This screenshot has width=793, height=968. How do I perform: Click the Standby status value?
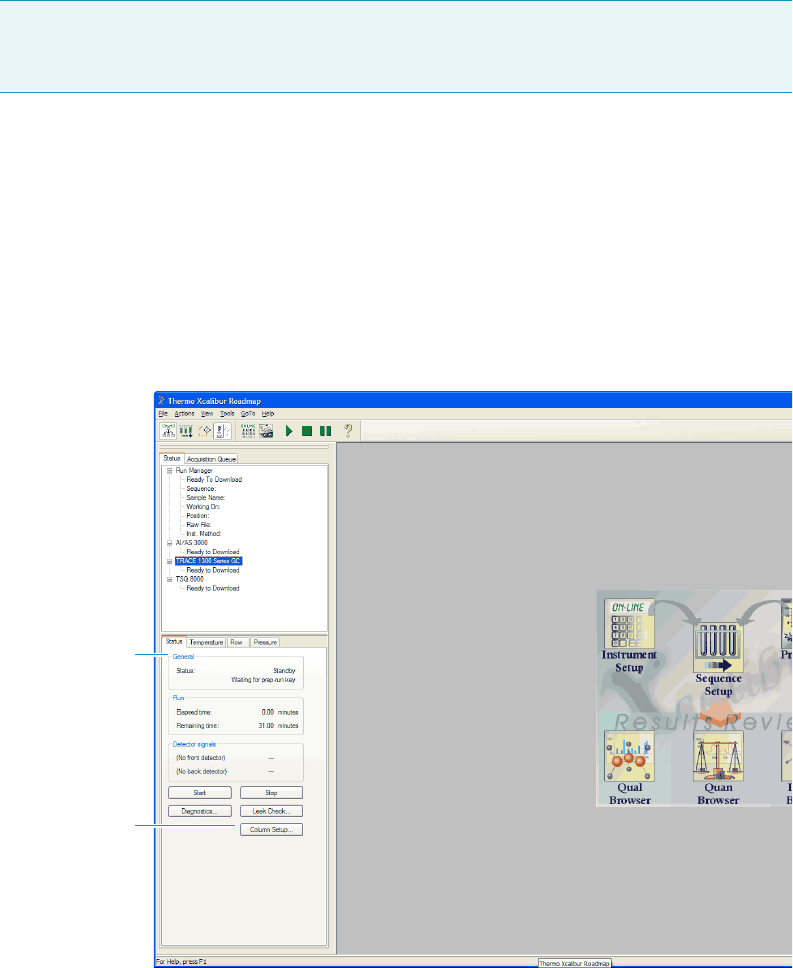point(284,670)
